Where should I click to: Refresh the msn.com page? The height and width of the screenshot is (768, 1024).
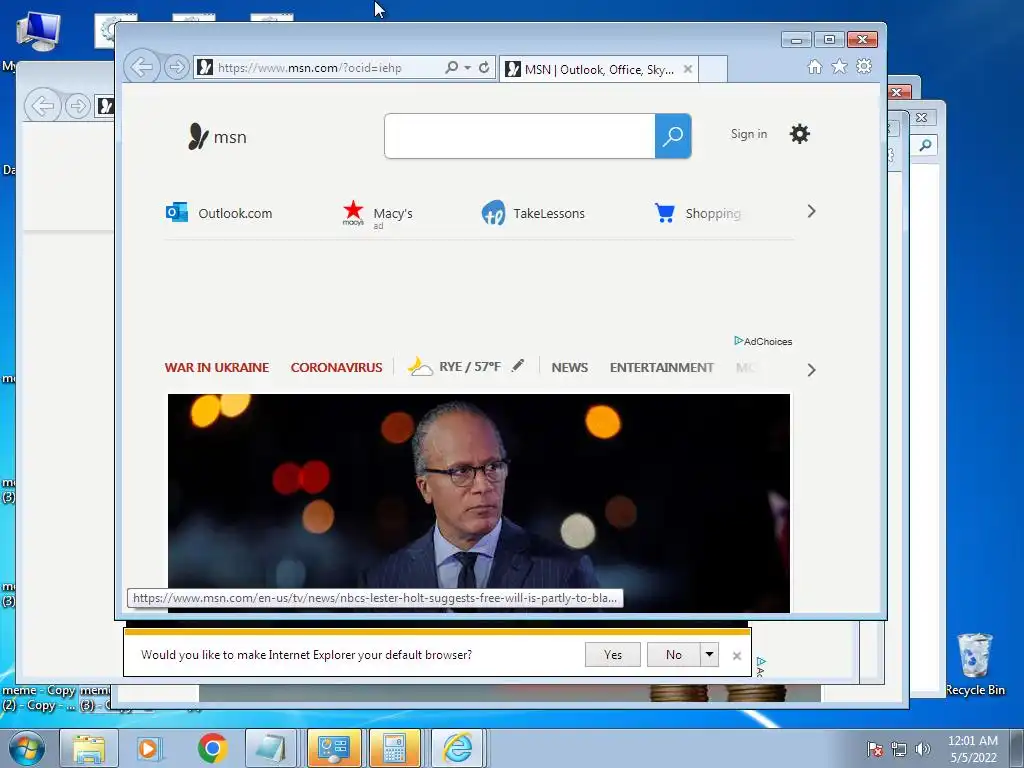click(484, 67)
